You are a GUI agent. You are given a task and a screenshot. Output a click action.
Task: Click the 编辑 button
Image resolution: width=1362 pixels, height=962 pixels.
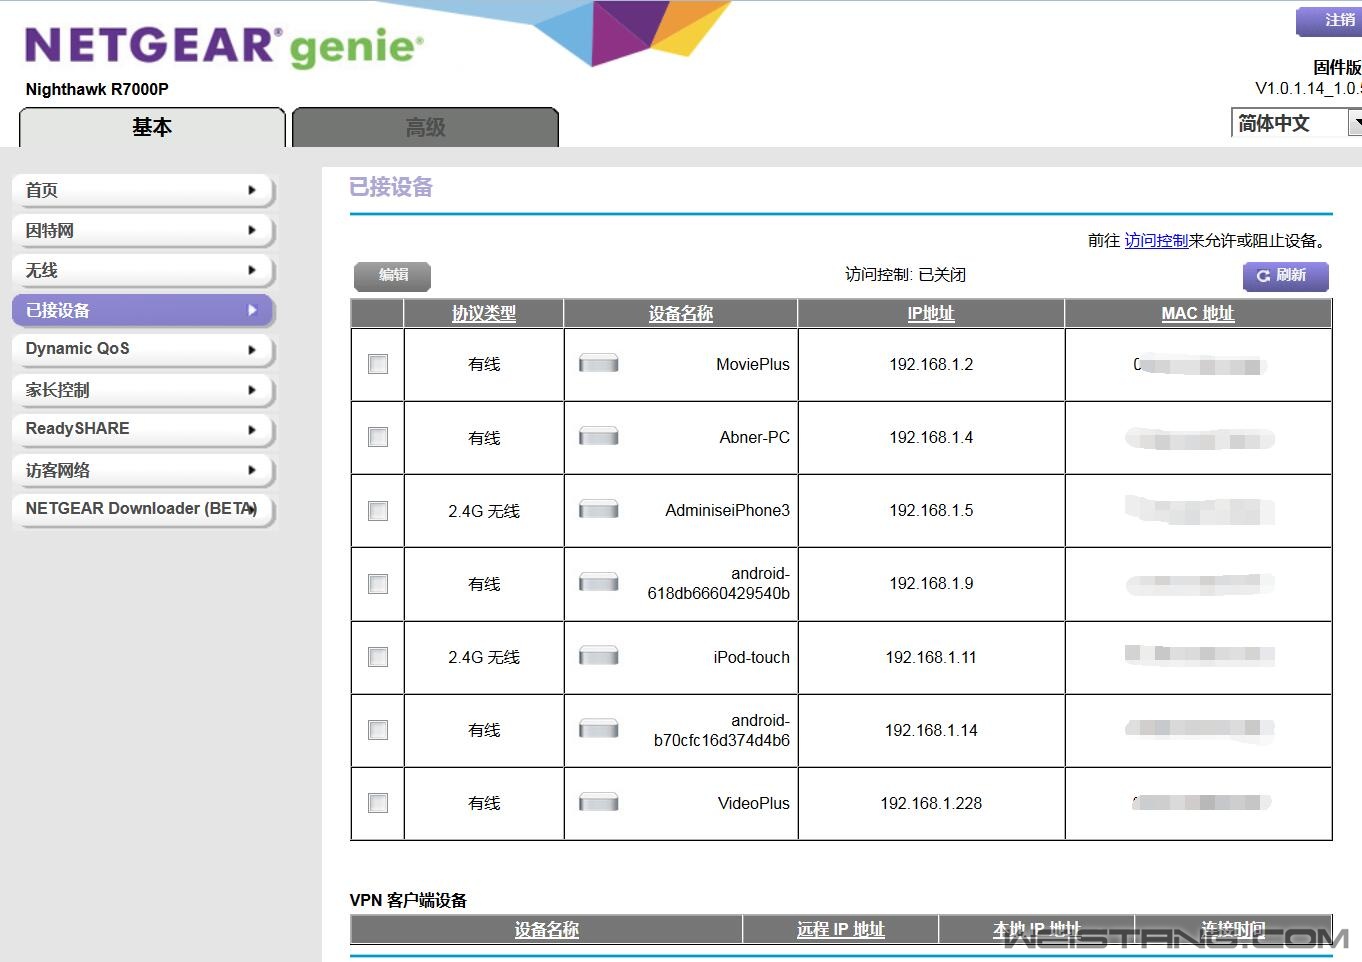point(393,275)
